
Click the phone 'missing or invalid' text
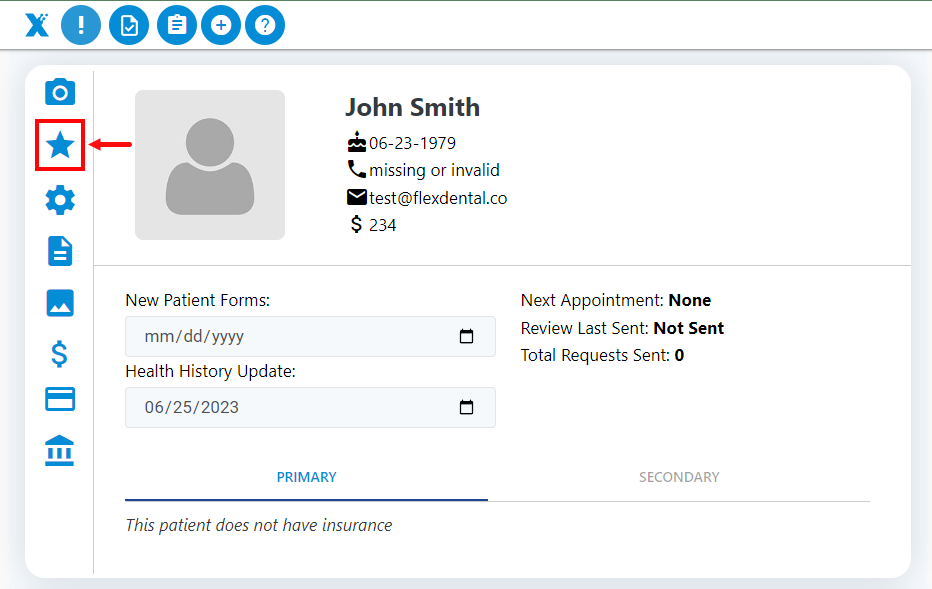434,171
